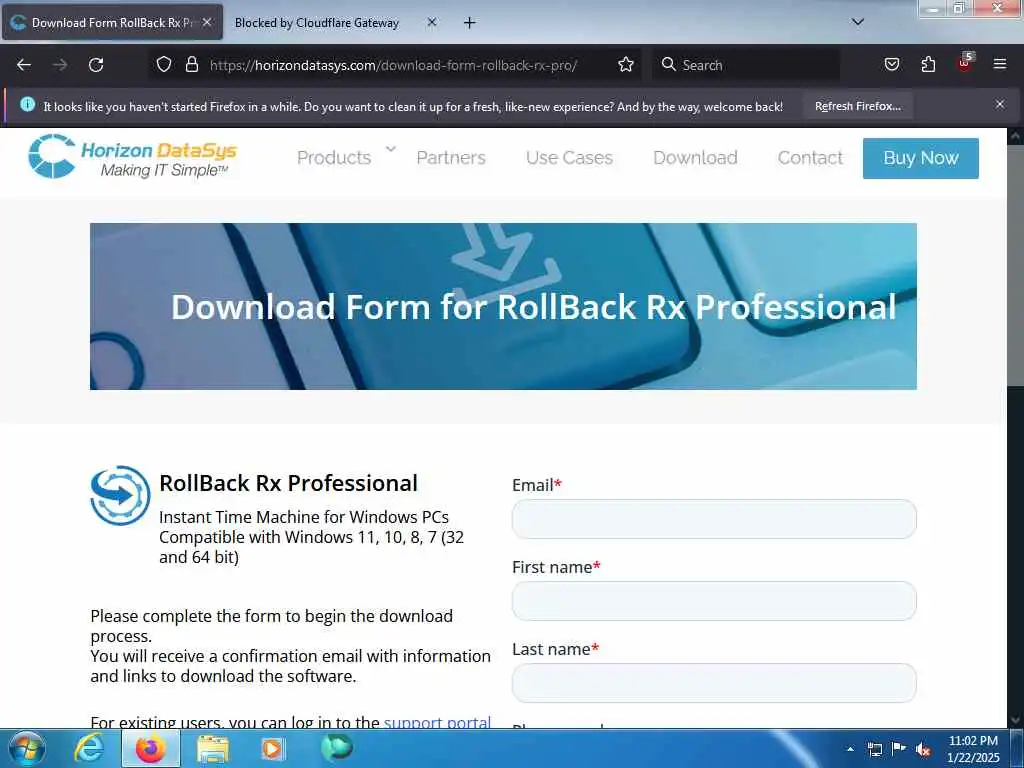Open Windows Explorer folder in taskbar
Screen dimensions: 1024x768
click(212, 750)
